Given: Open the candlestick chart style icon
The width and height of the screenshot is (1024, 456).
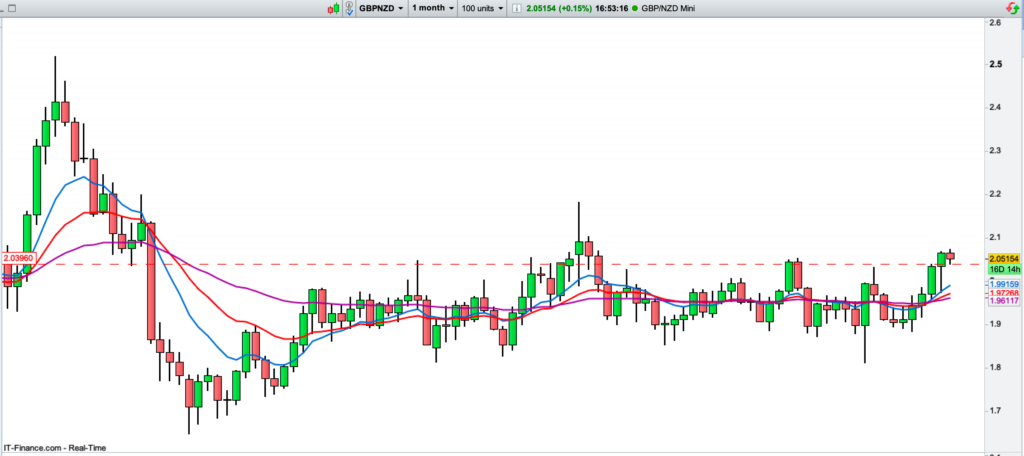Looking at the screenshot, I should click(334, 8).
